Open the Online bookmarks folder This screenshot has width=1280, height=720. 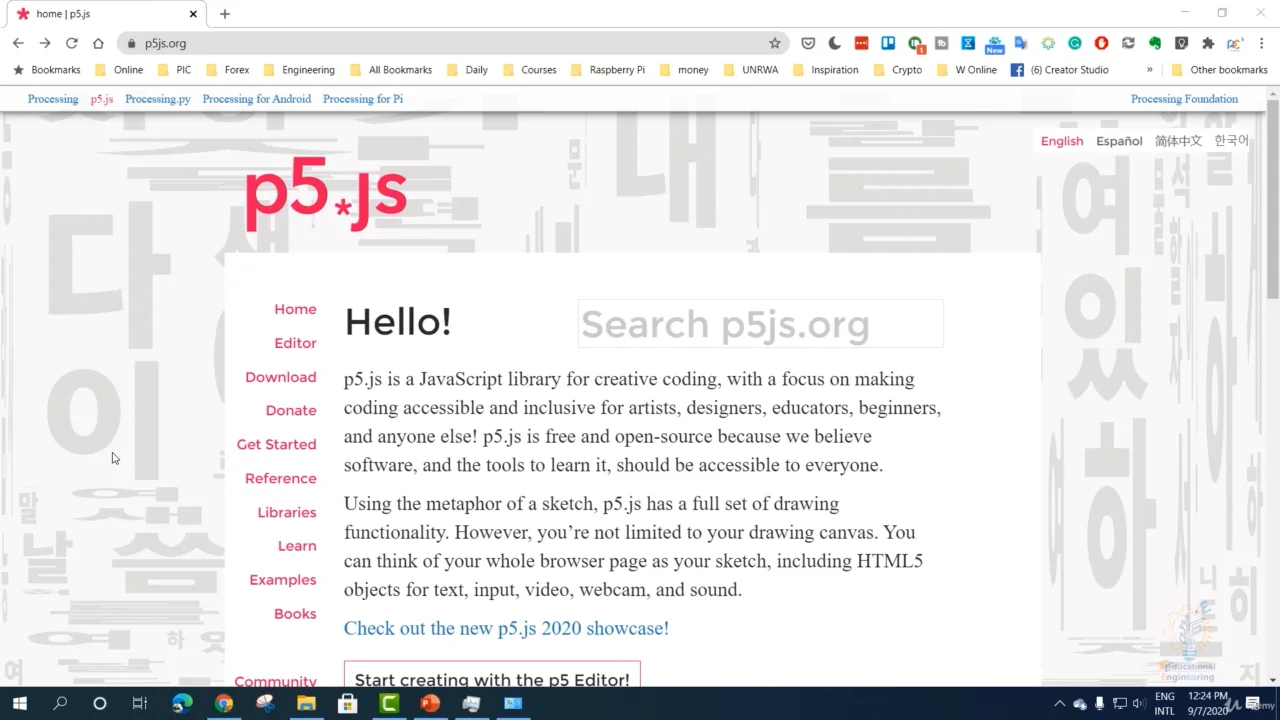point(119,70)
